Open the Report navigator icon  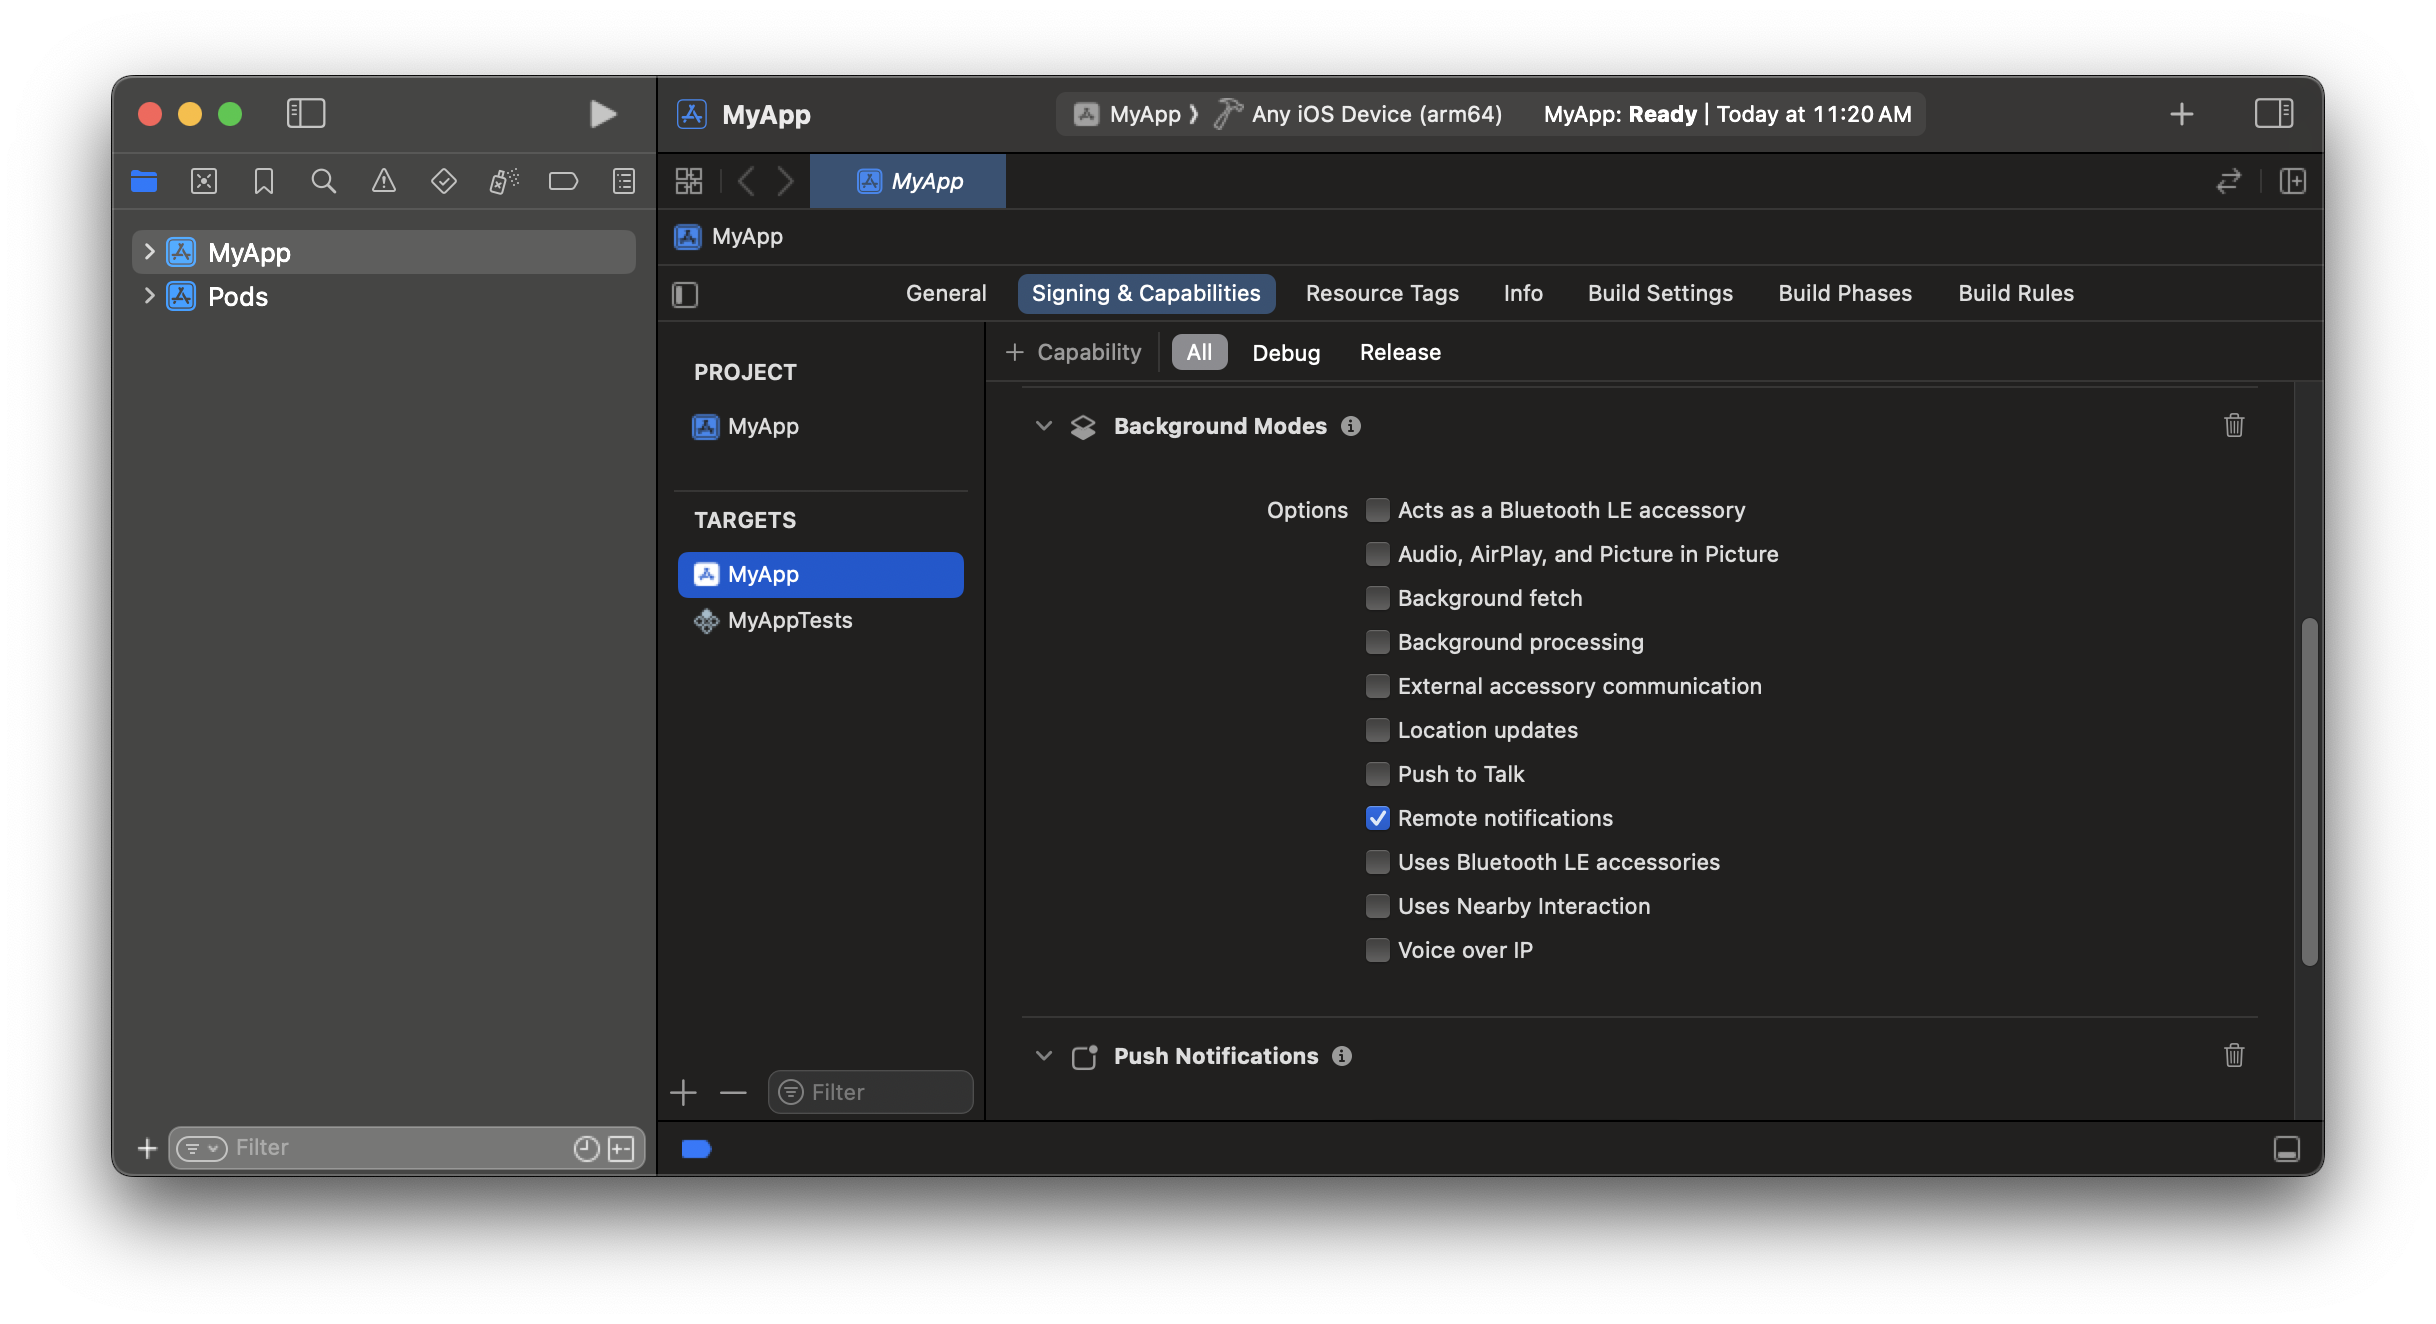coord(624,181)
